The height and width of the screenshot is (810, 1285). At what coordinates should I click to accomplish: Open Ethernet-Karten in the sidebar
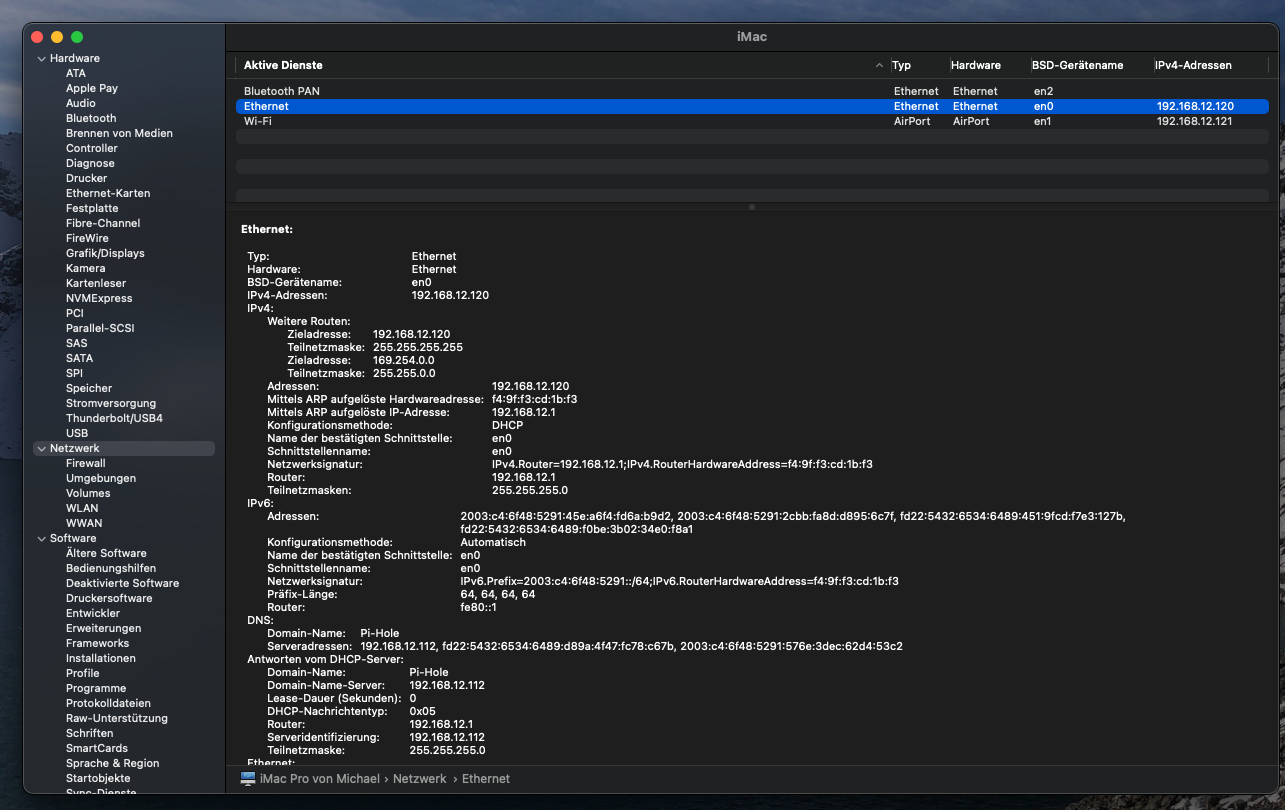(x=108, y=193)
